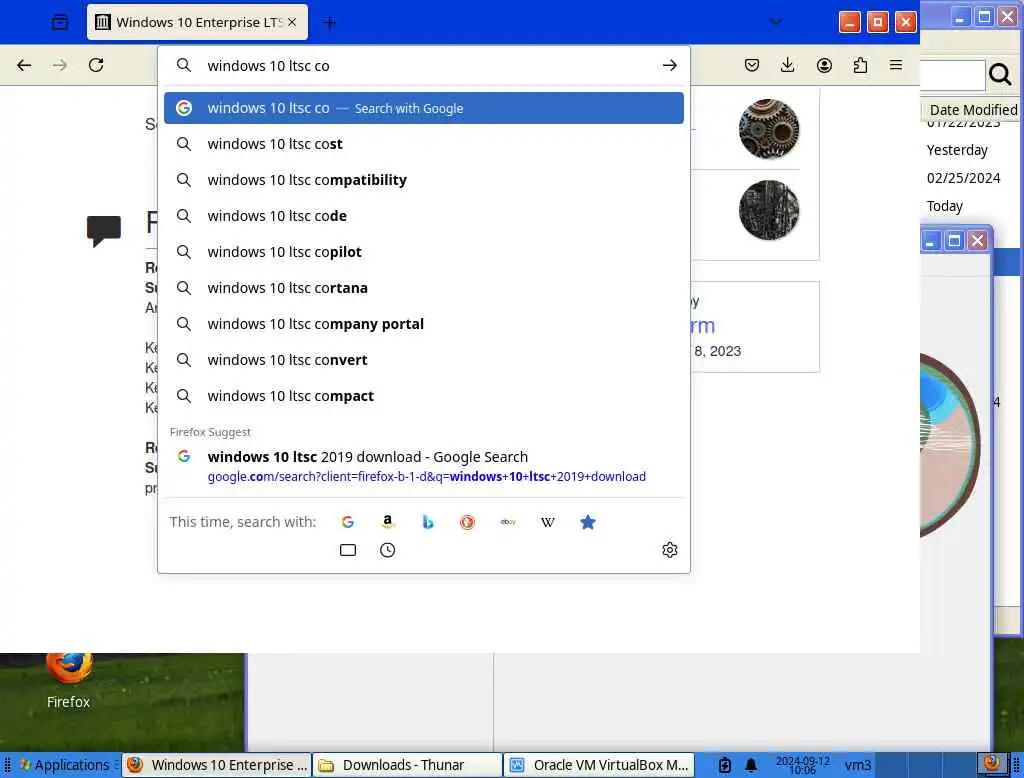1024x778 pixels.
Task: Click the gears thumbnail on the page
Action: [769, 129]
